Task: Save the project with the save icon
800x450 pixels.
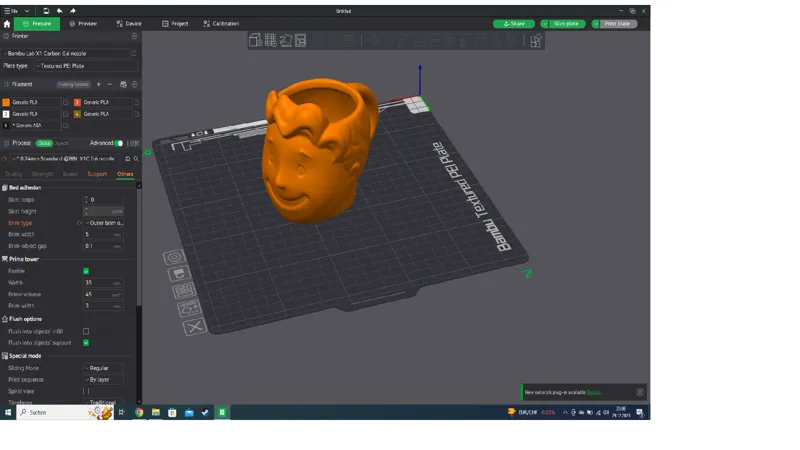Action: 46,11
